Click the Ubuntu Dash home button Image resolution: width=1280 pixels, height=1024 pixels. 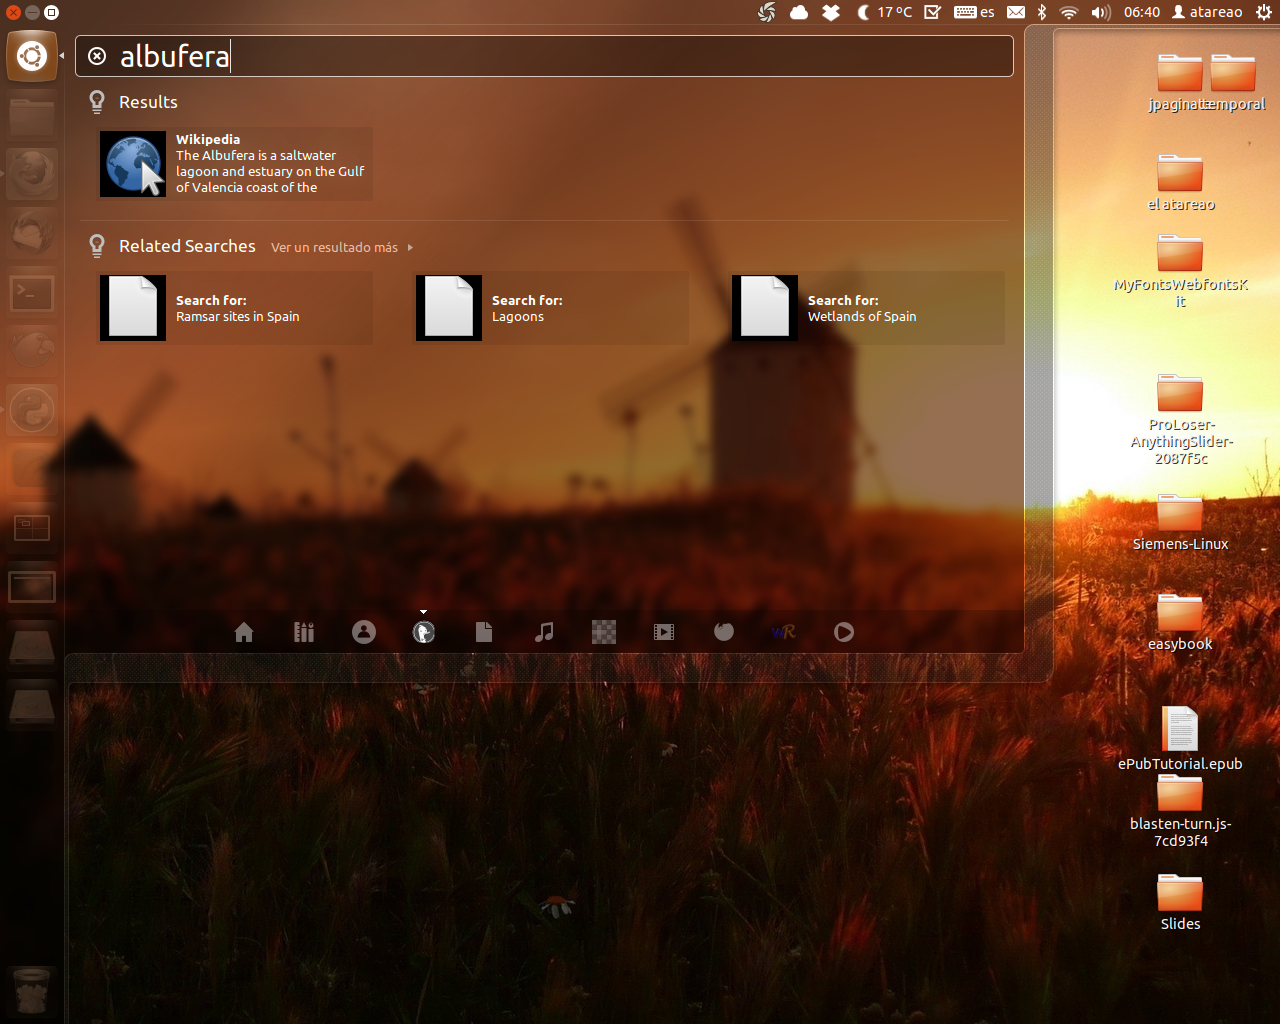click(x=32, y=56)
